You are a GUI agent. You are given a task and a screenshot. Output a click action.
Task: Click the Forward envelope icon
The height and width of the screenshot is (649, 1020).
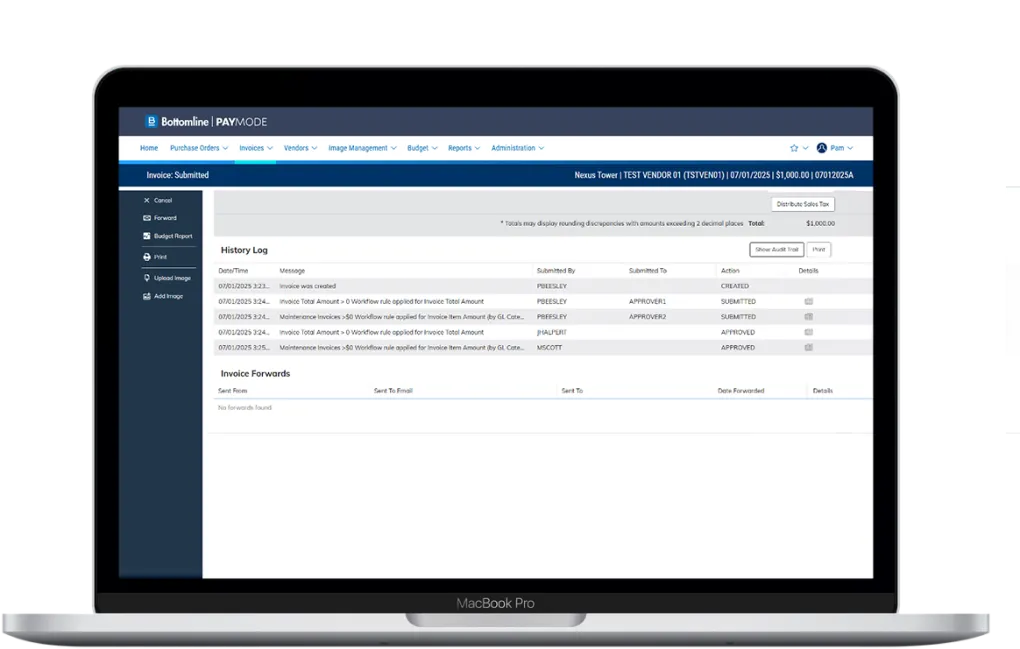[x=147, y=218]
